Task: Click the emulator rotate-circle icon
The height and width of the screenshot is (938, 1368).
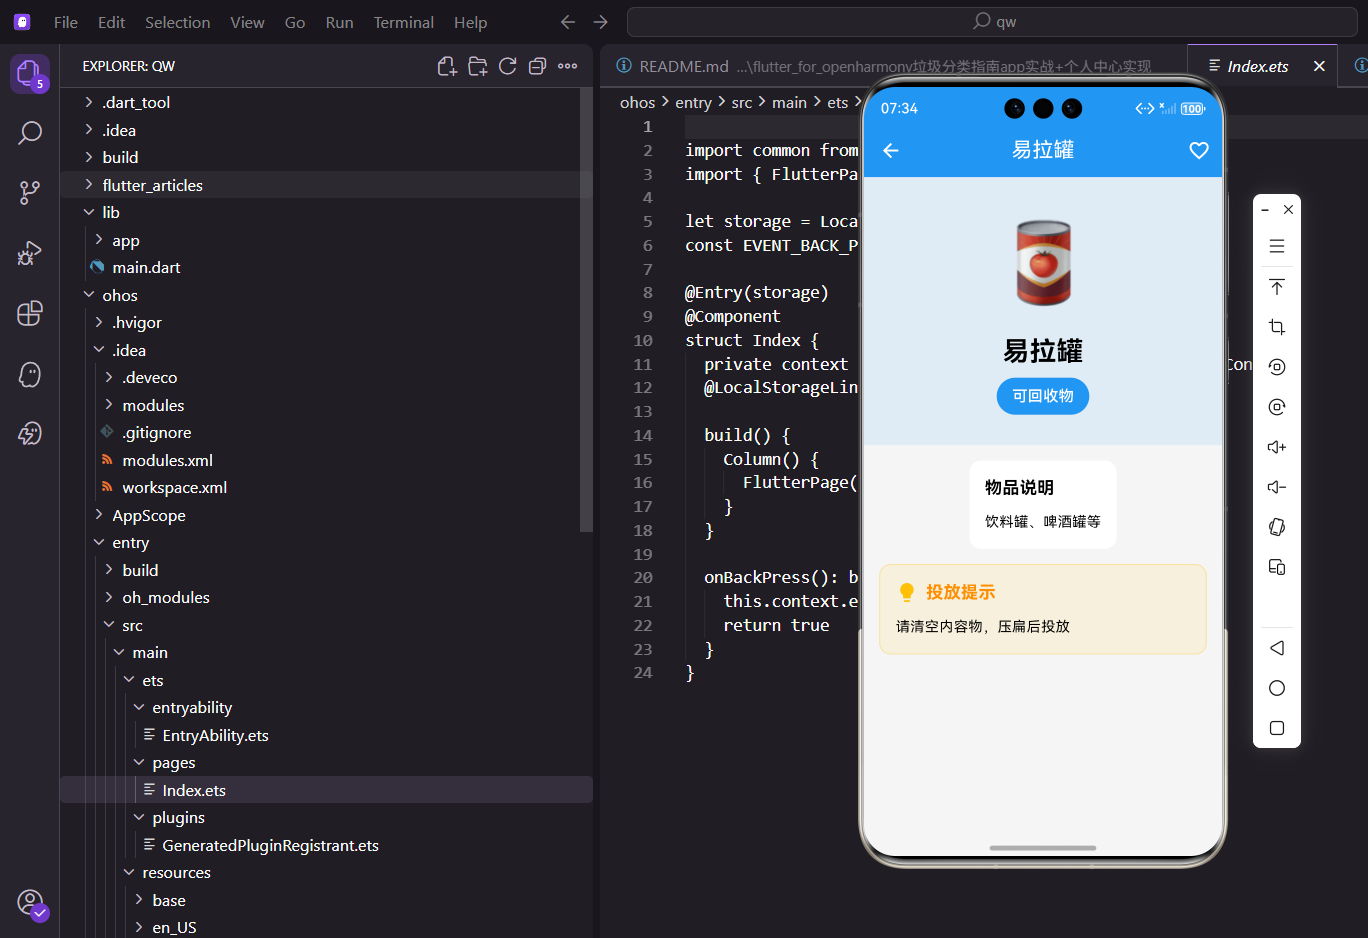Action: (1277, 367)
